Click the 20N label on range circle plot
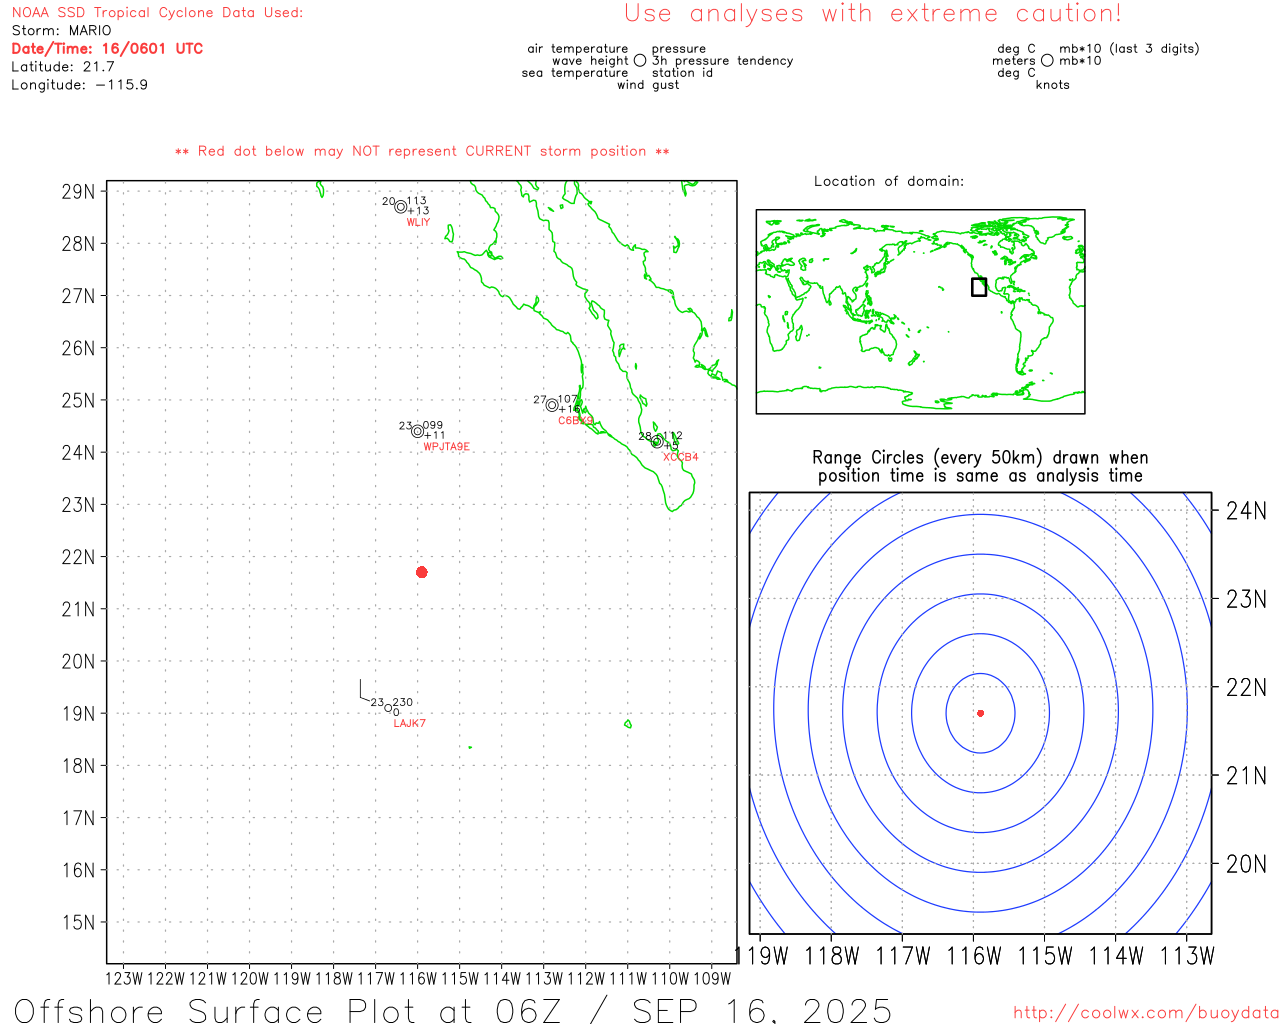This screenshot has height=1024, width=1280. [x=1246, y=864]
